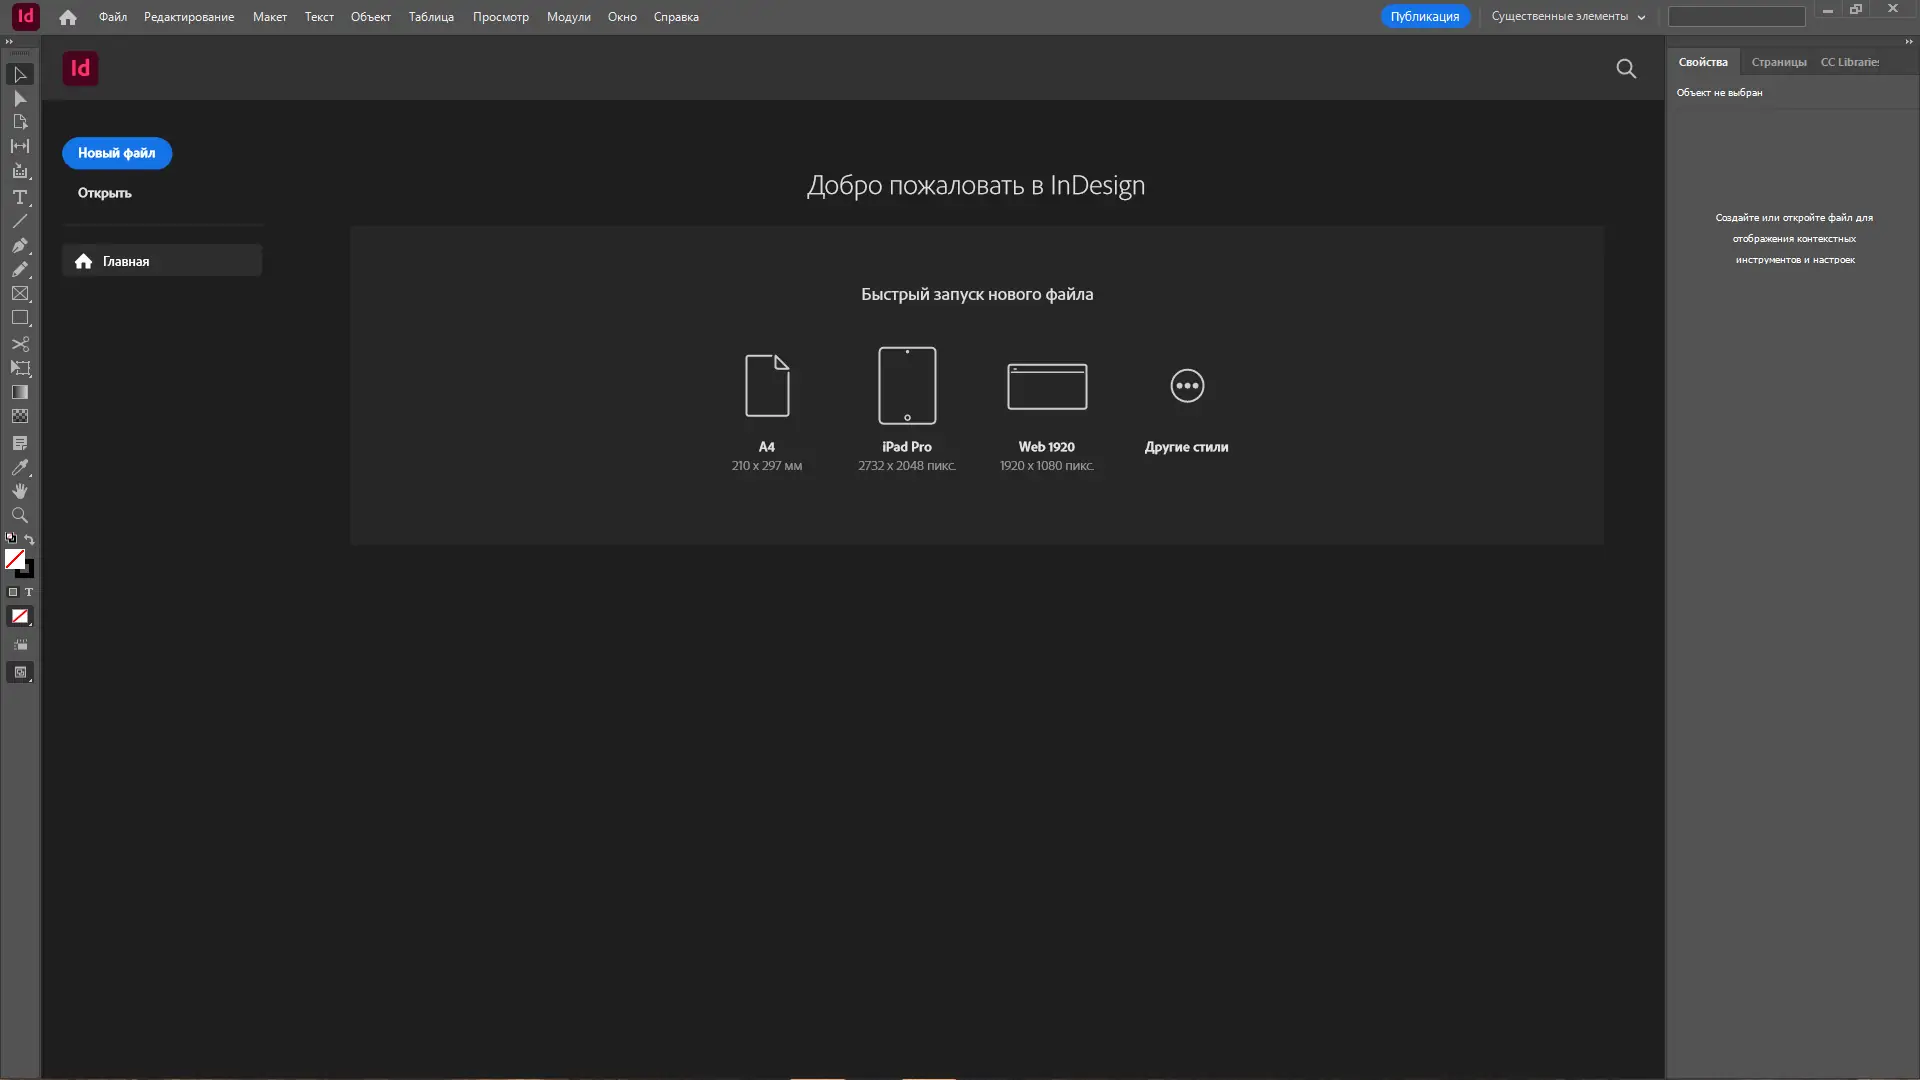Image resolution: width=1920 pixels, height=1080 pixels.
Task: Open the workspace switcher dropdown
Action: click(1566, 16)
